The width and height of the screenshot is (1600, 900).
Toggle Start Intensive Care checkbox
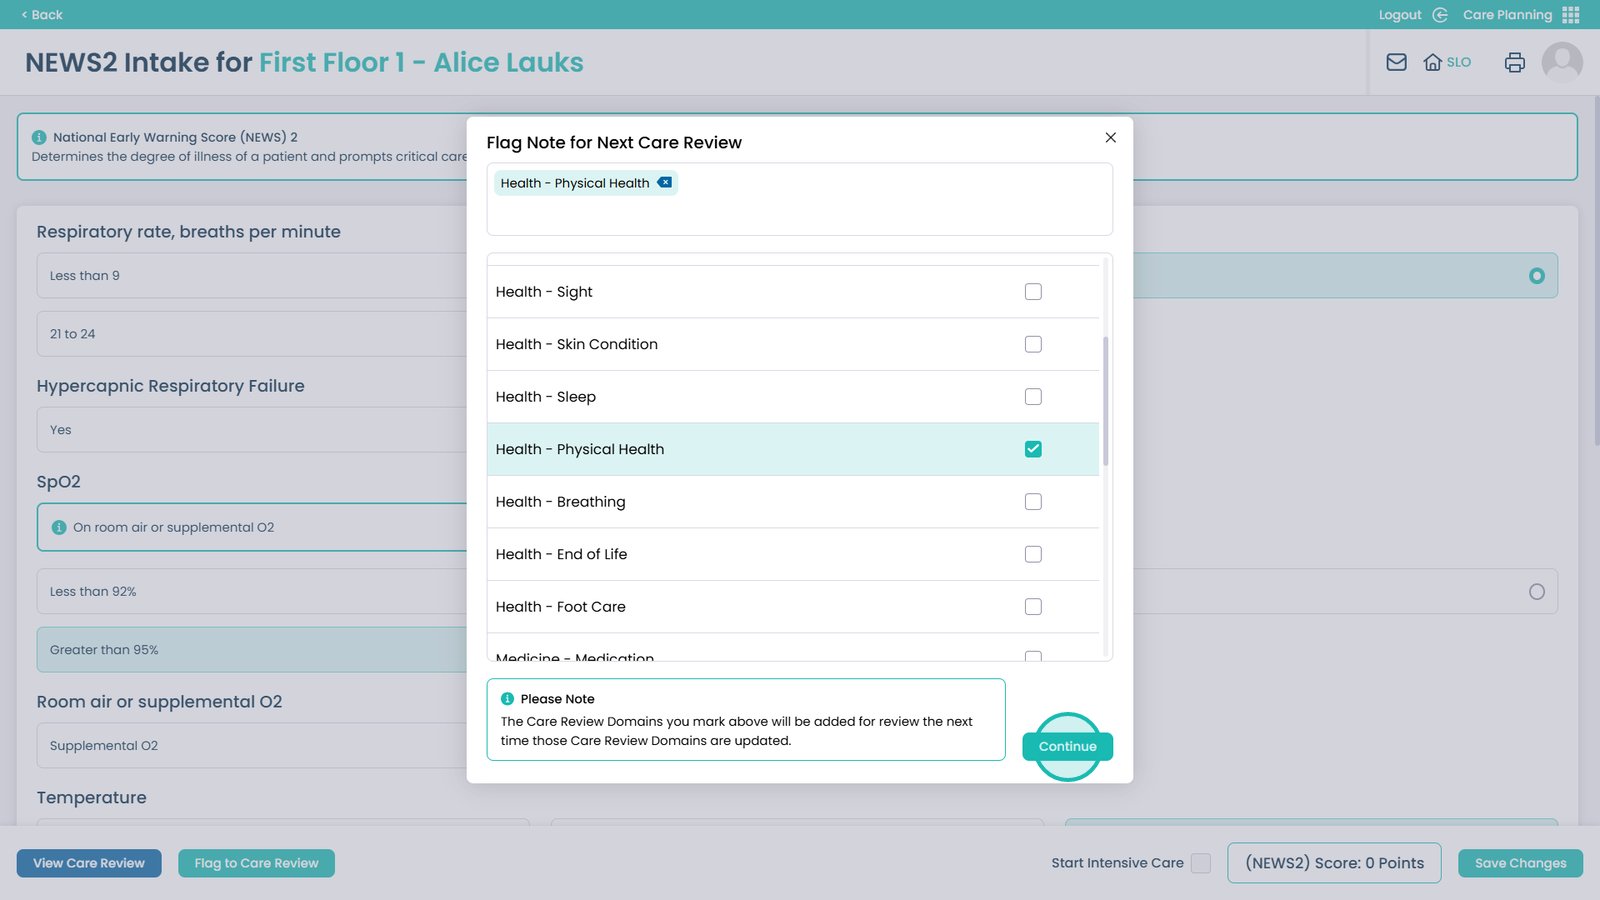pos(1201,863)
